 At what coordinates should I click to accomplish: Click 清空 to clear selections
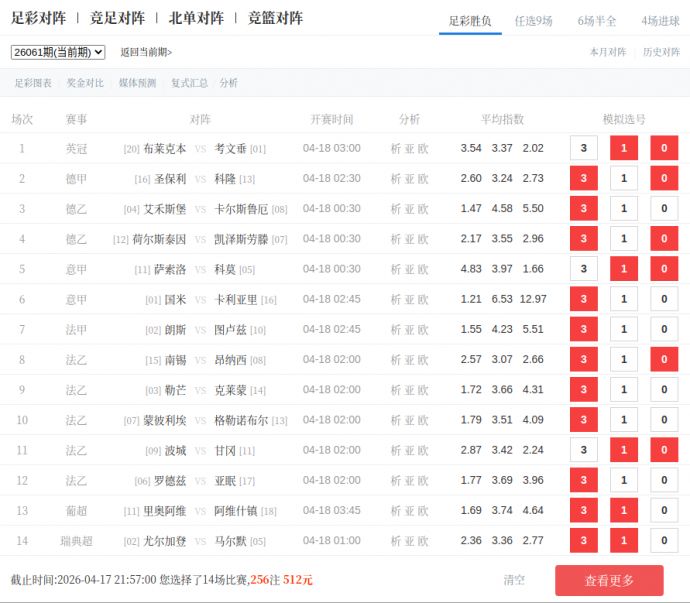[514, 580]
